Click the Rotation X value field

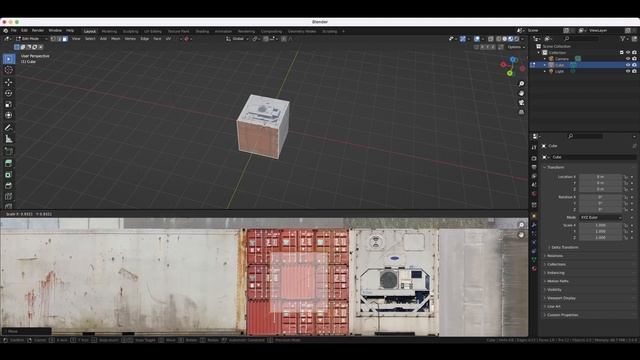[601, 197]
